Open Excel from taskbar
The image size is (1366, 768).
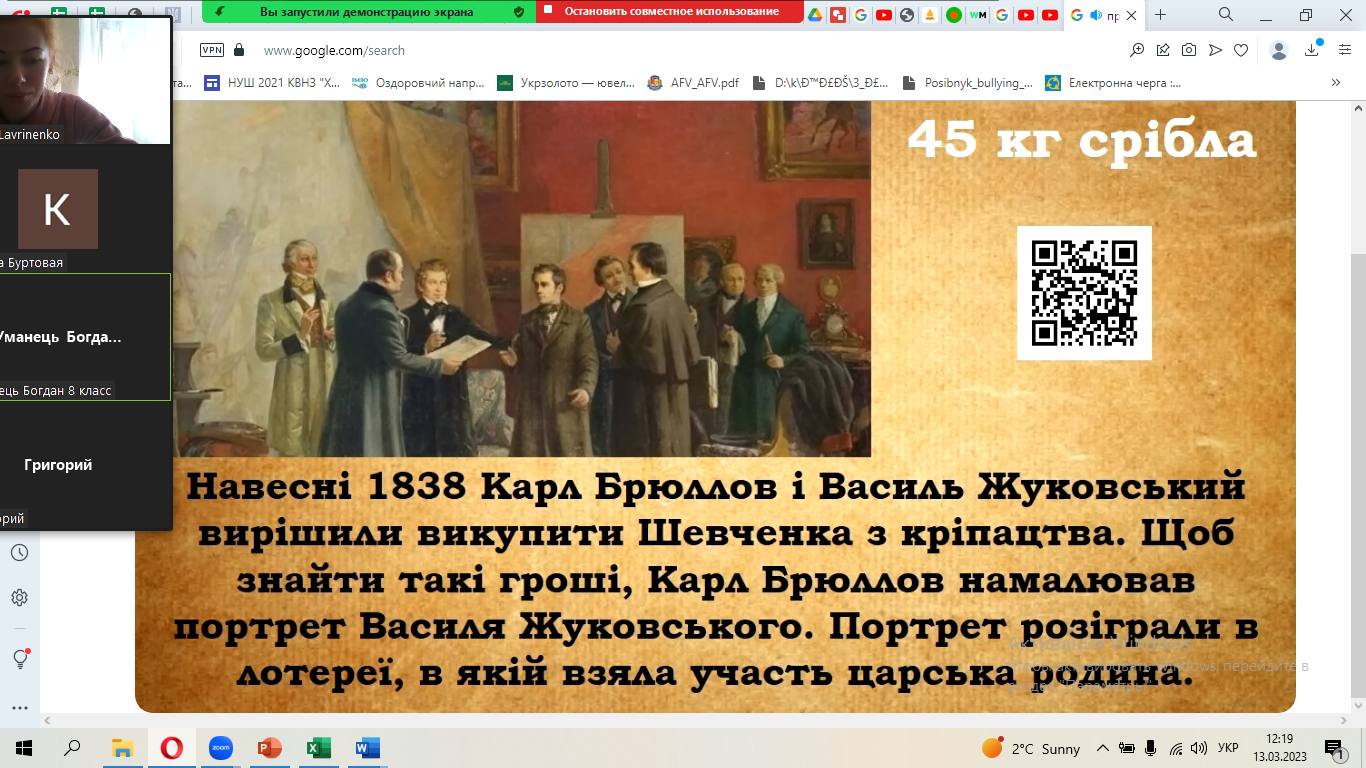pos(318,748)
